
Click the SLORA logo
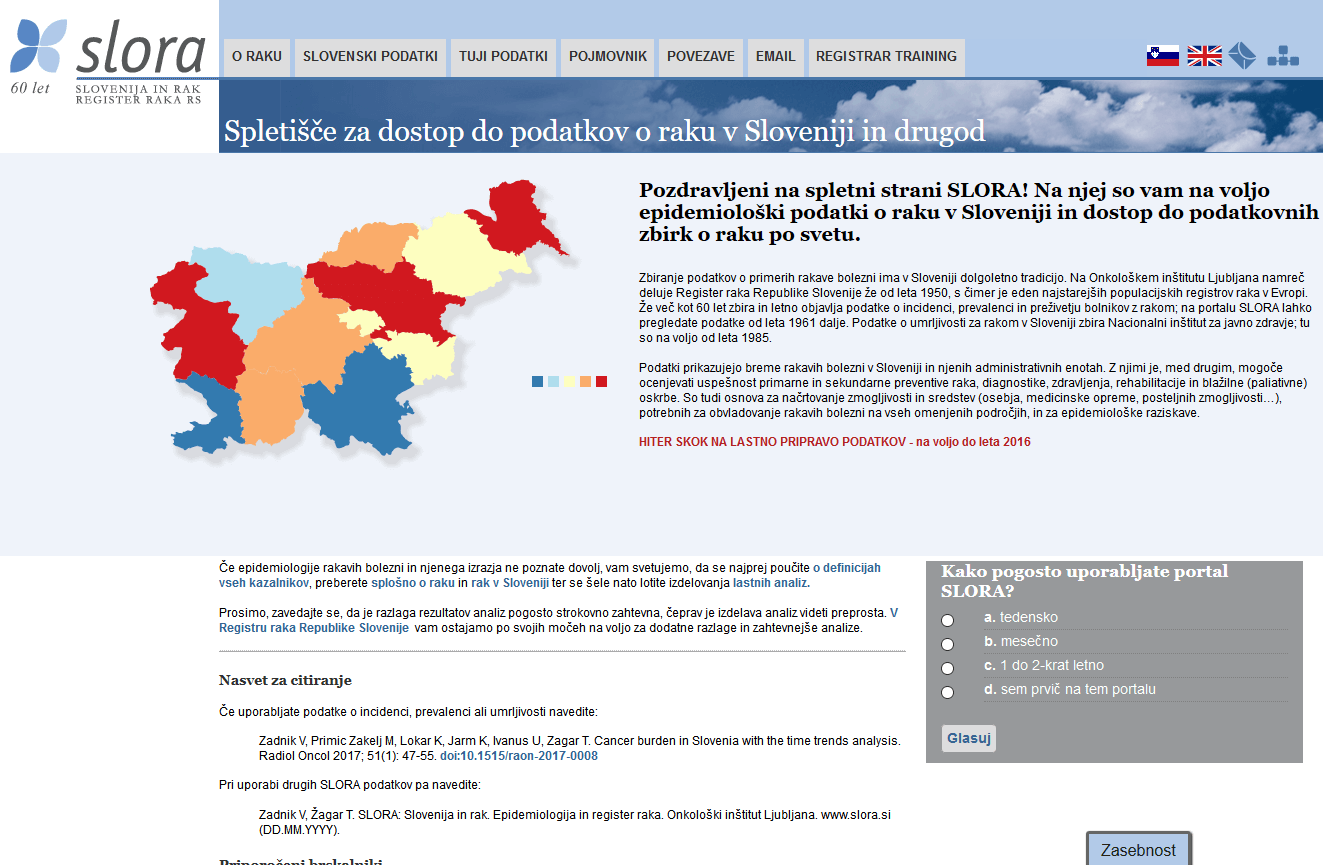(108, 60)
